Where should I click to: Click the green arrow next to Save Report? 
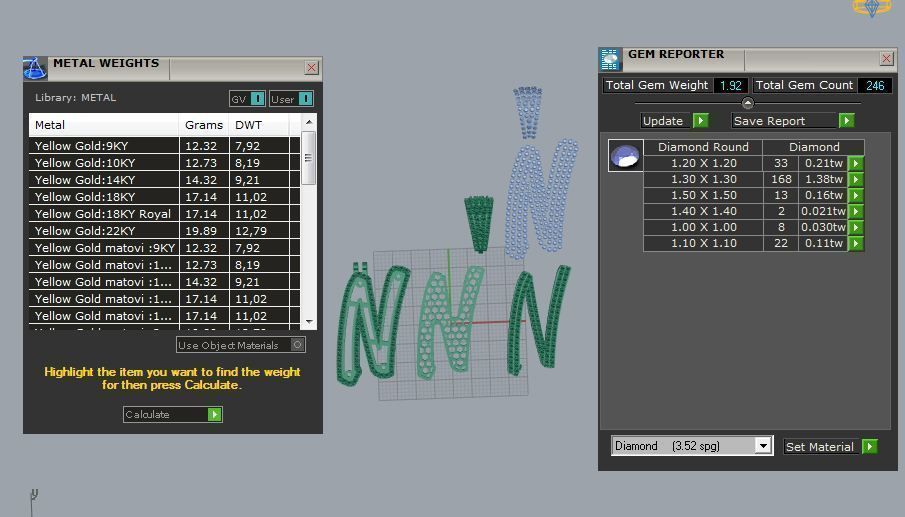pyautogui.click(x=846, y=121)
